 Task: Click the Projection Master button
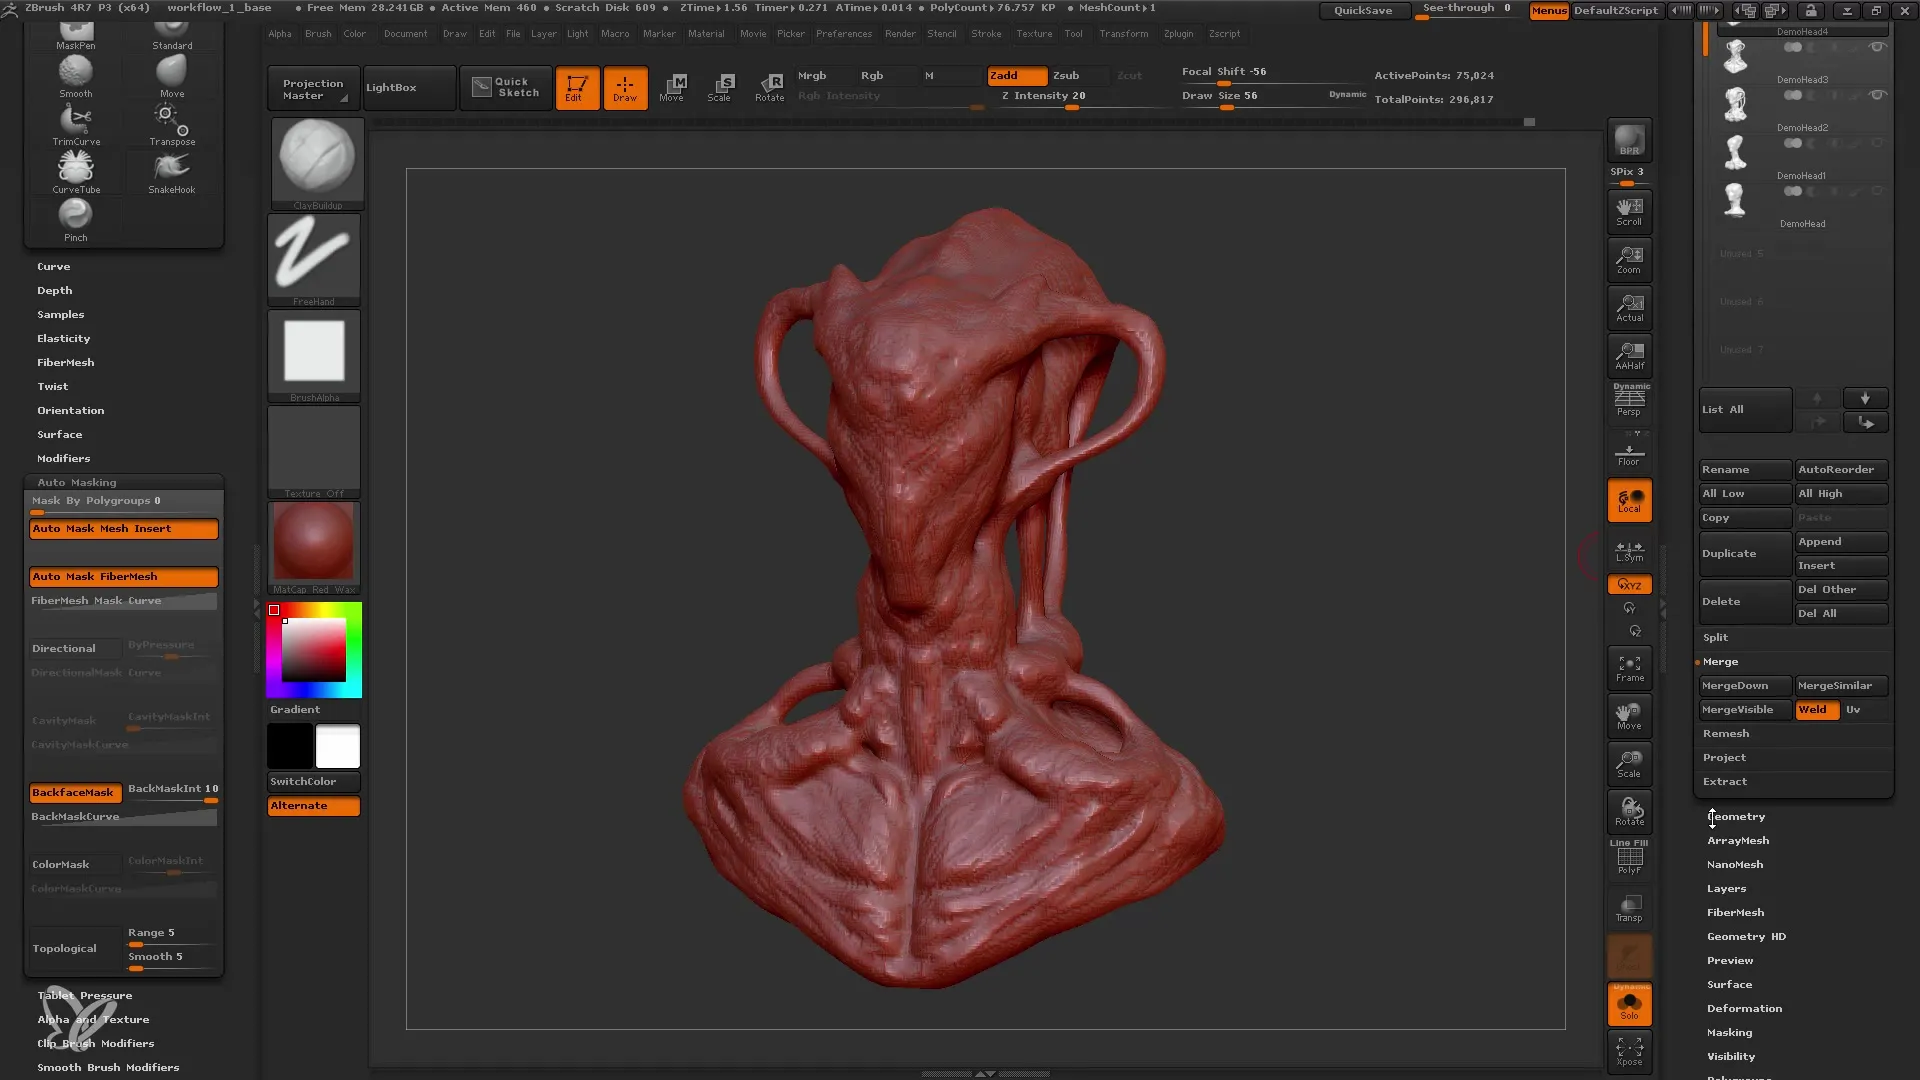click(313, 86)
